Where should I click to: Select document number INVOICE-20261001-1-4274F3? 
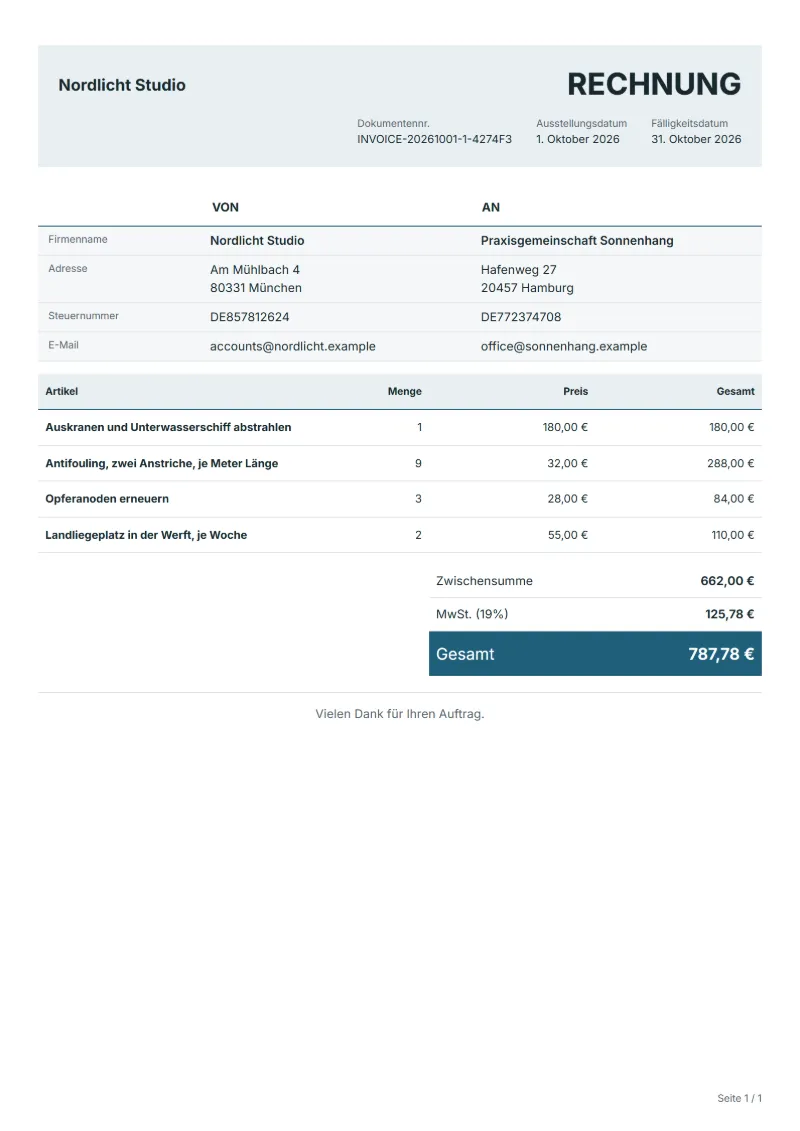coord(434,139)
